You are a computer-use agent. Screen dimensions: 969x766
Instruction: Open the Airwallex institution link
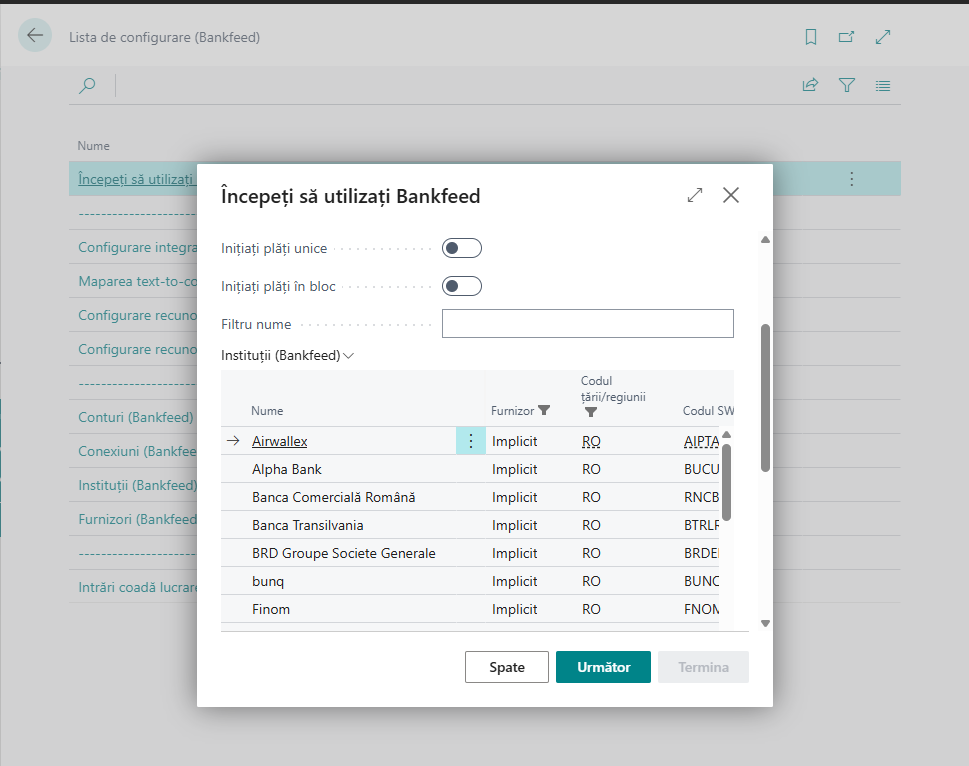(x=280, y=441)
